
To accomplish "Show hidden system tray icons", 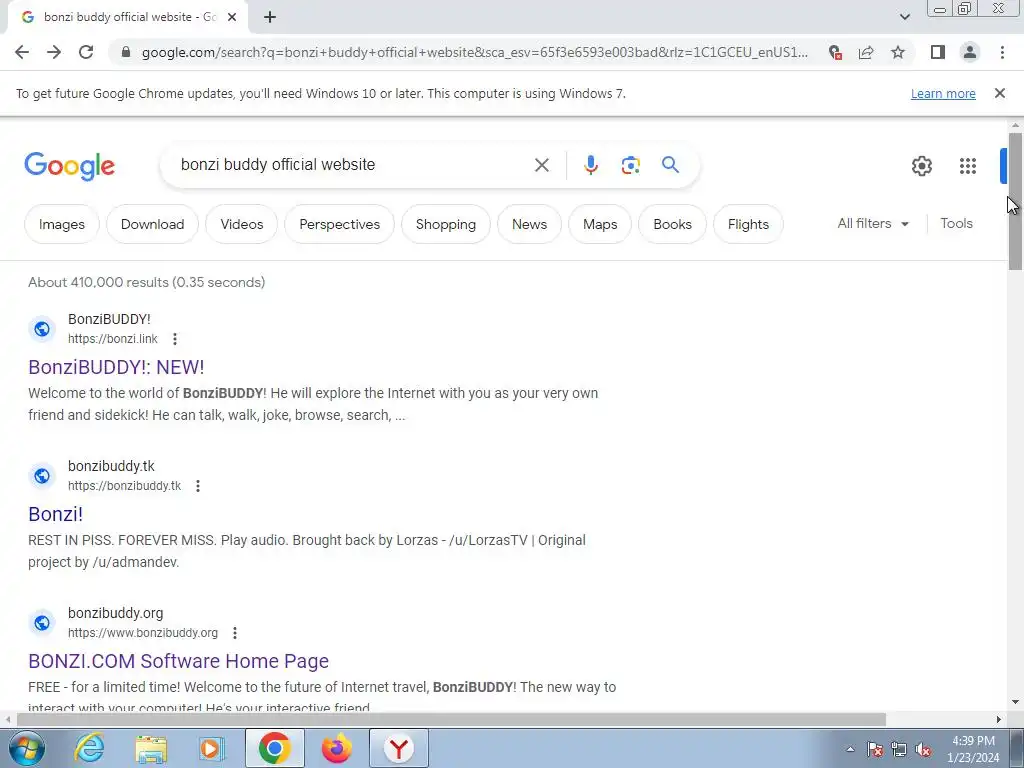I will pos(850,749).
